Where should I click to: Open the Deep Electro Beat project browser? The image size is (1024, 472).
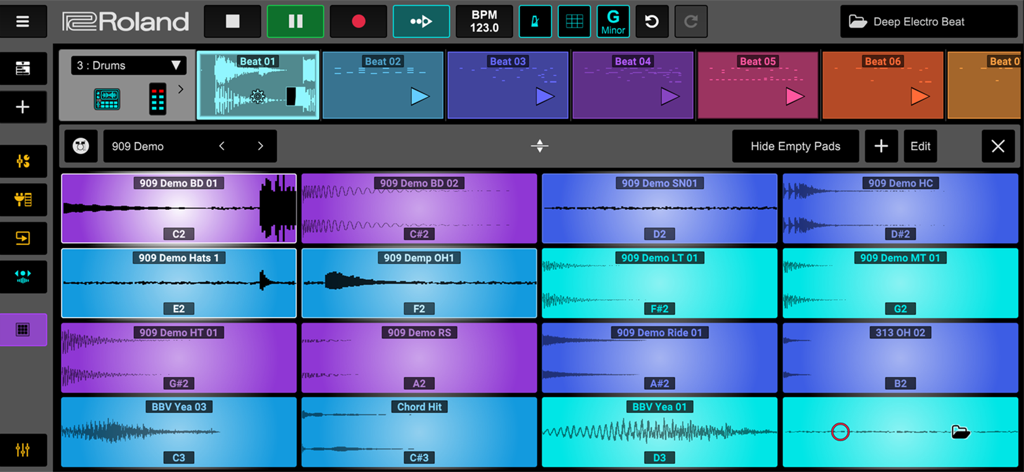929,22
